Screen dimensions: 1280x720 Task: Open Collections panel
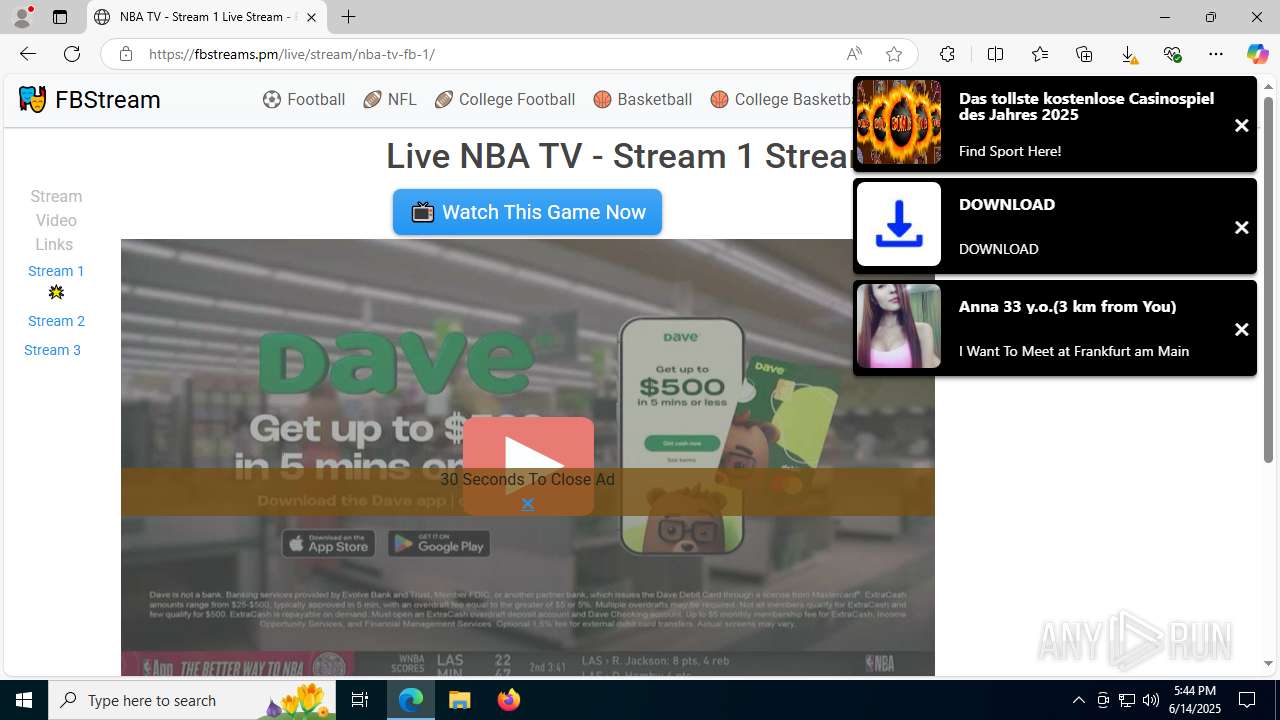coord(1084,54)
